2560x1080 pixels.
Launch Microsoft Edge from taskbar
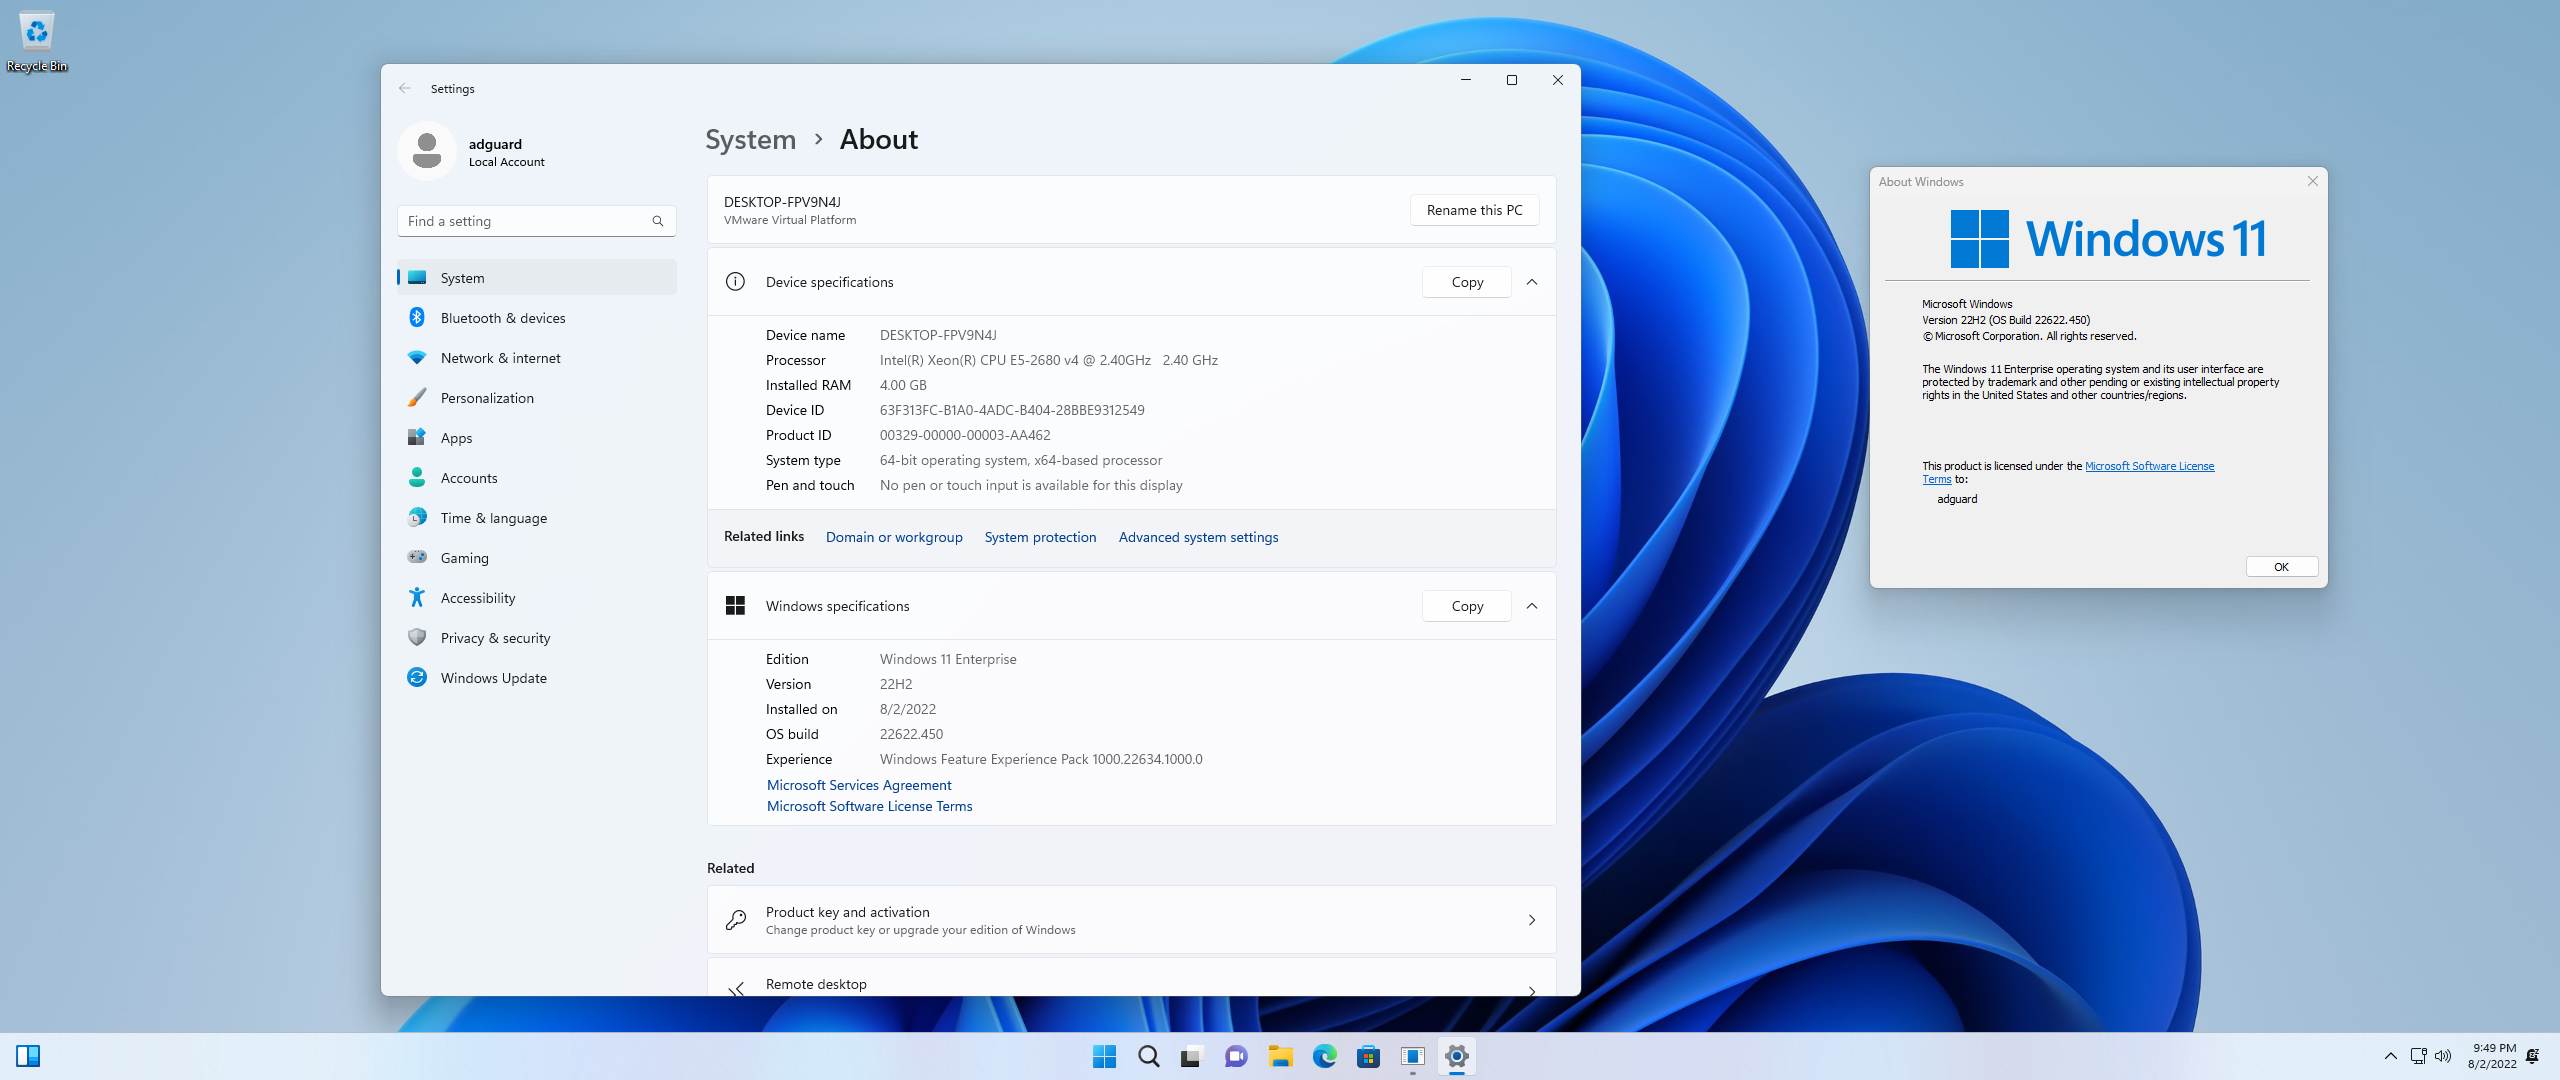point(1324,1056)
